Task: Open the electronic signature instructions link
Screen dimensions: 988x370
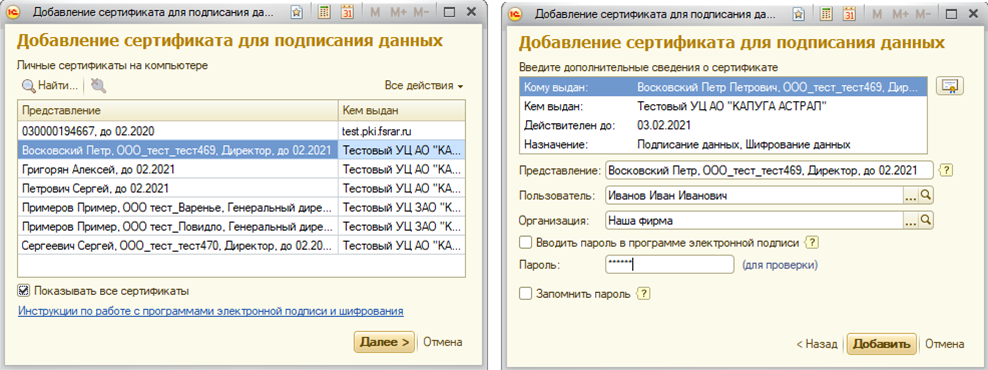Action: pos(210,311)
